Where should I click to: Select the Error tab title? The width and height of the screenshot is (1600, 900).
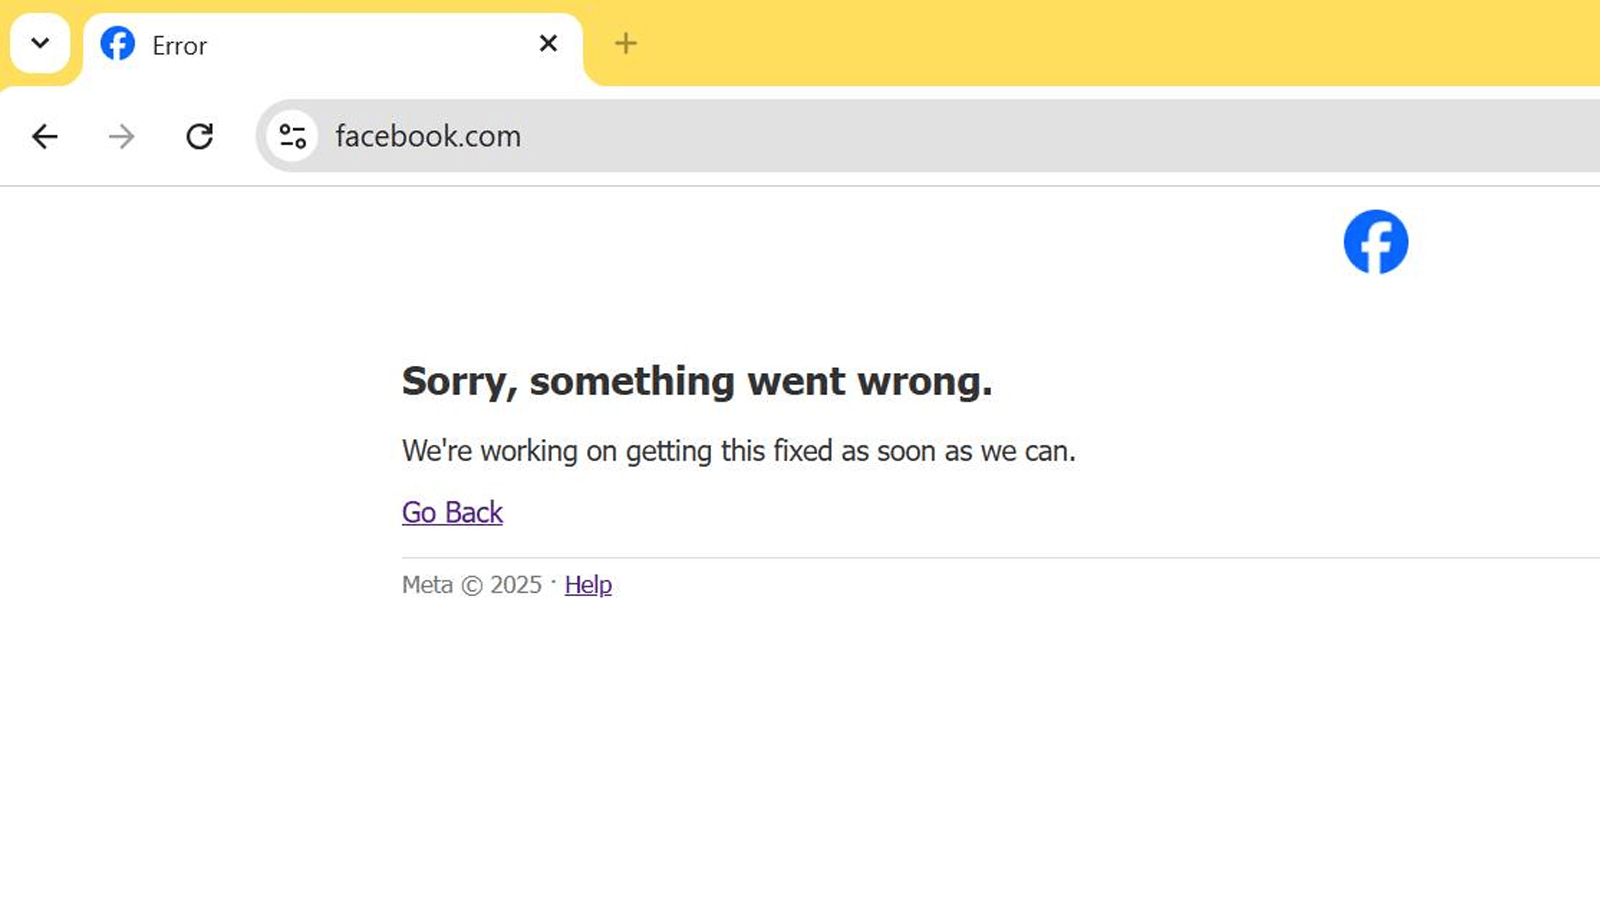click(179, 46)
